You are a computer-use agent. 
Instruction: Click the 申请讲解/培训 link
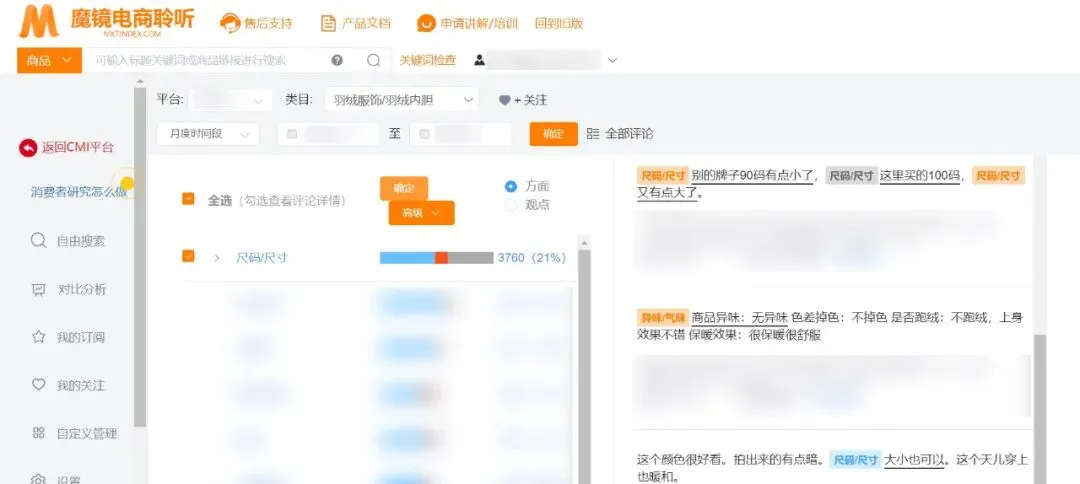tap(479, 23)
